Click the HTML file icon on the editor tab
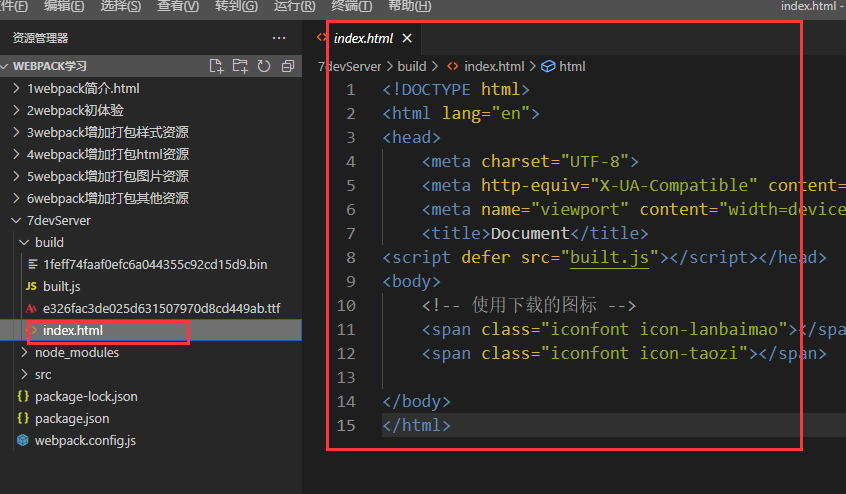Image resolution: width=846 pixels, height=494 pixels. [322, 37]
